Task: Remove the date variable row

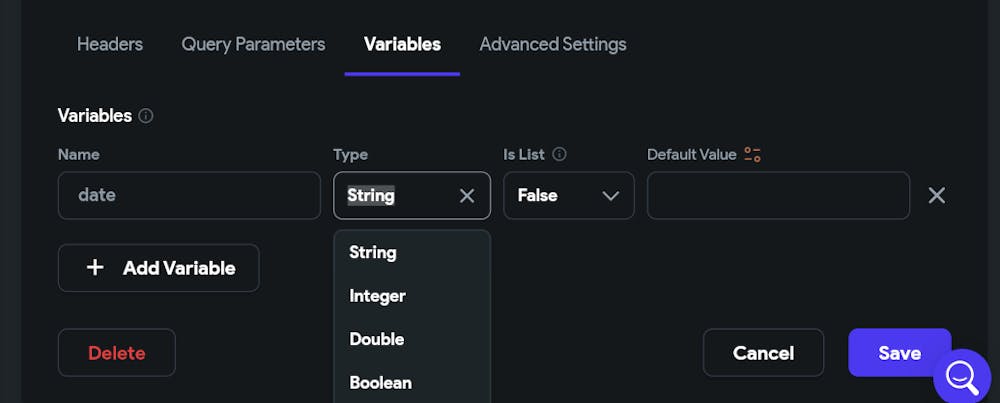Action: [x=936, y=196]
